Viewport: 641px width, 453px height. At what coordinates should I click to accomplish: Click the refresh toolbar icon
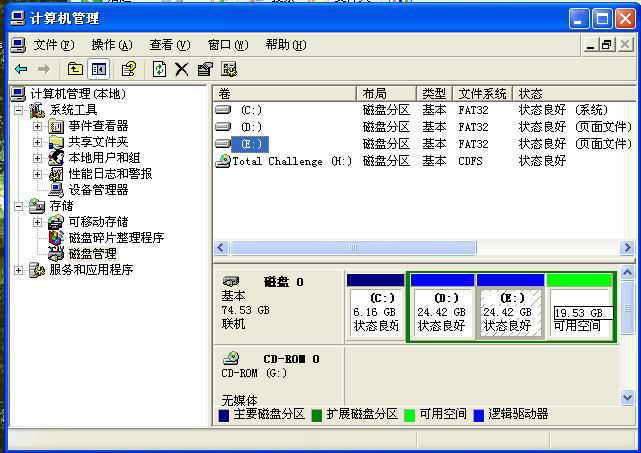(x=159, y=69)
